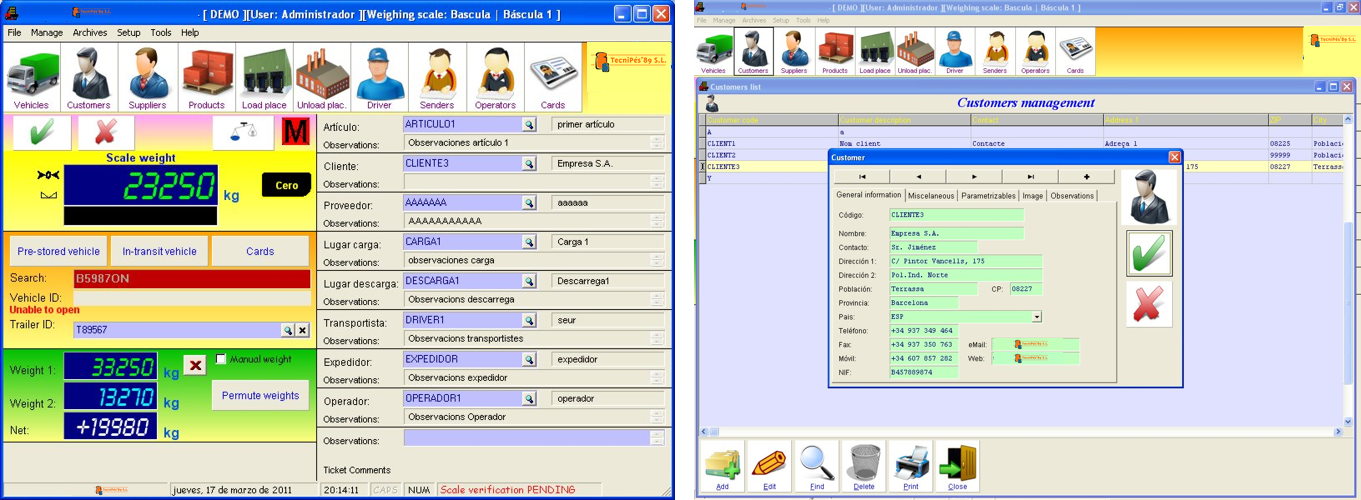This screenshot has width=1361, height=500.
Task: Click green checkmark accept button in weighing window
Action: 42,132
